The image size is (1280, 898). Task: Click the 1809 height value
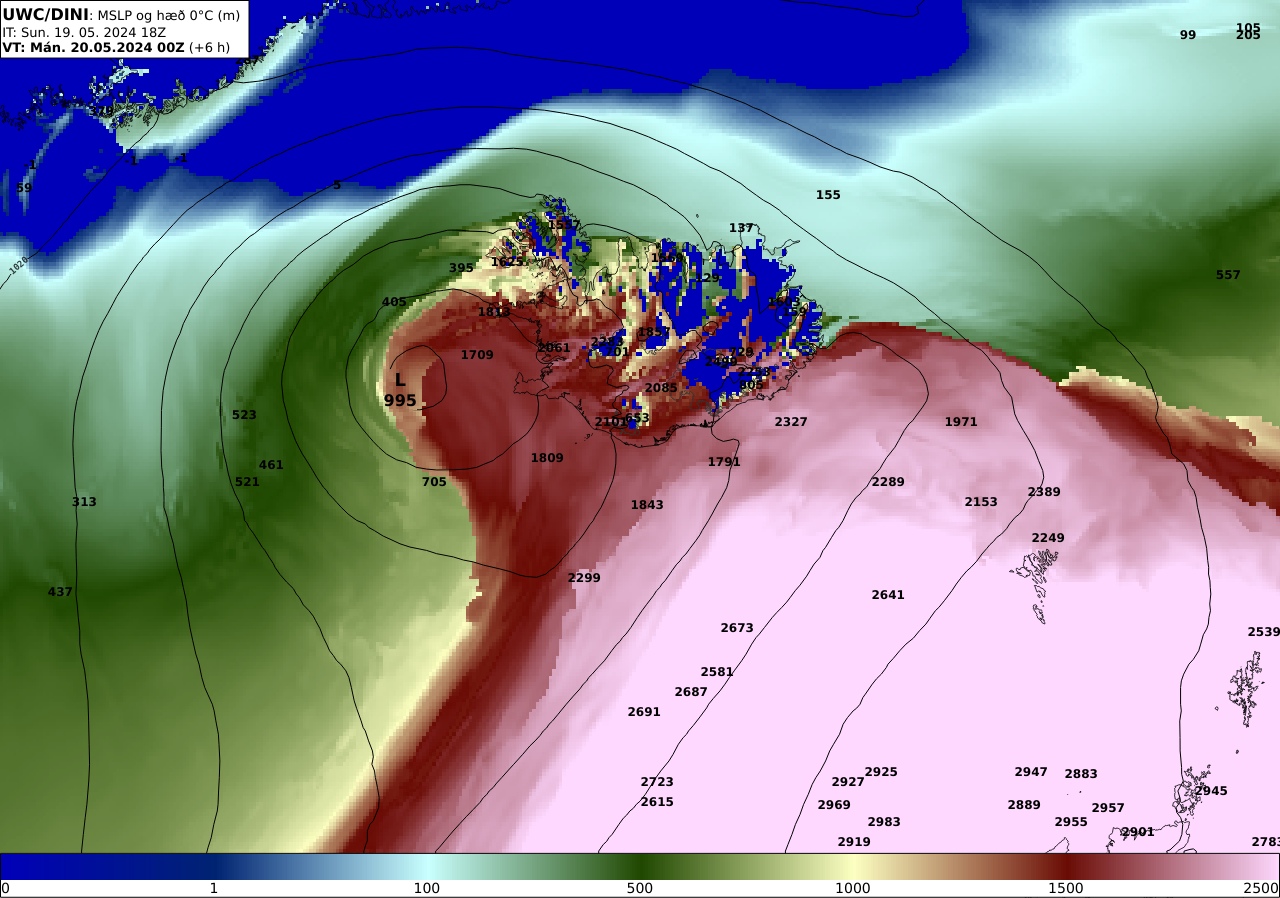[x=547, y=458]
